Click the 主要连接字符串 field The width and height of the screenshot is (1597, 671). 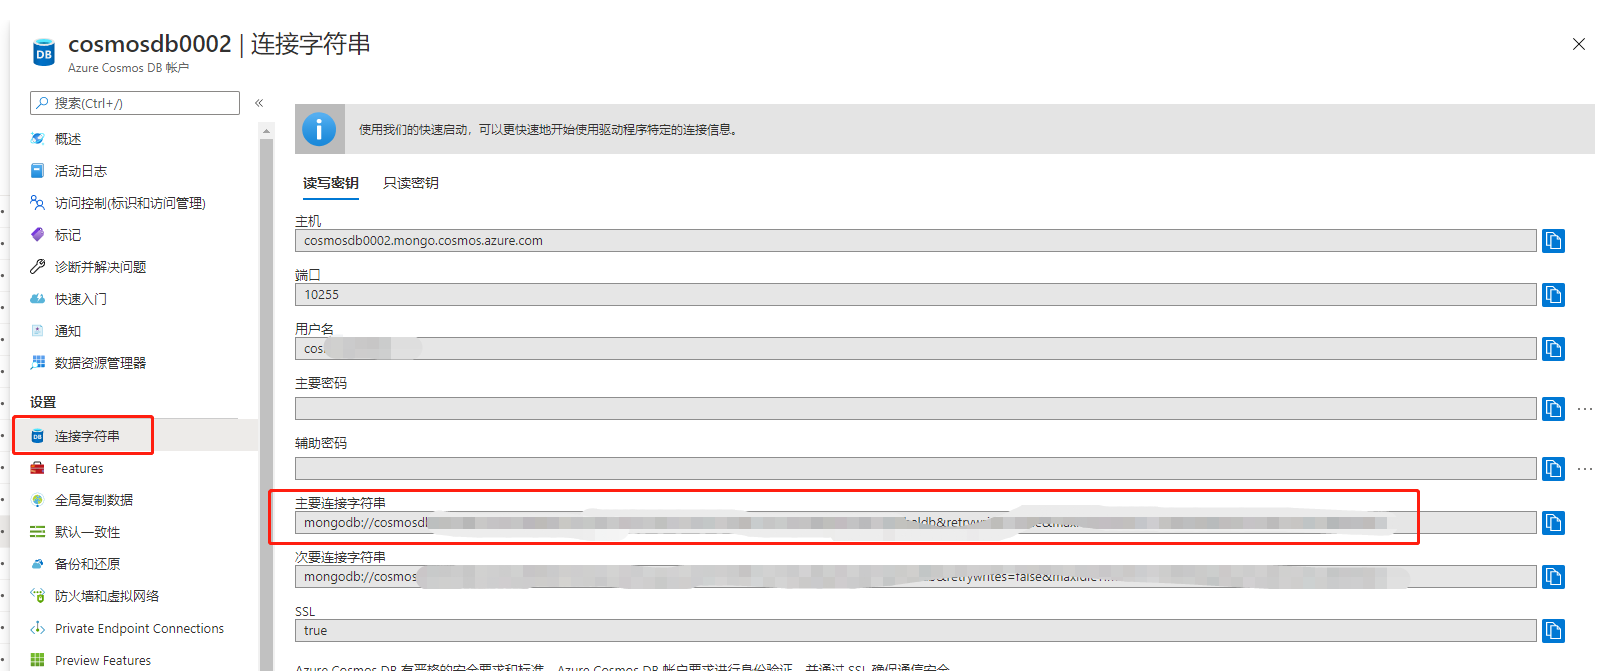click(915, 523)
